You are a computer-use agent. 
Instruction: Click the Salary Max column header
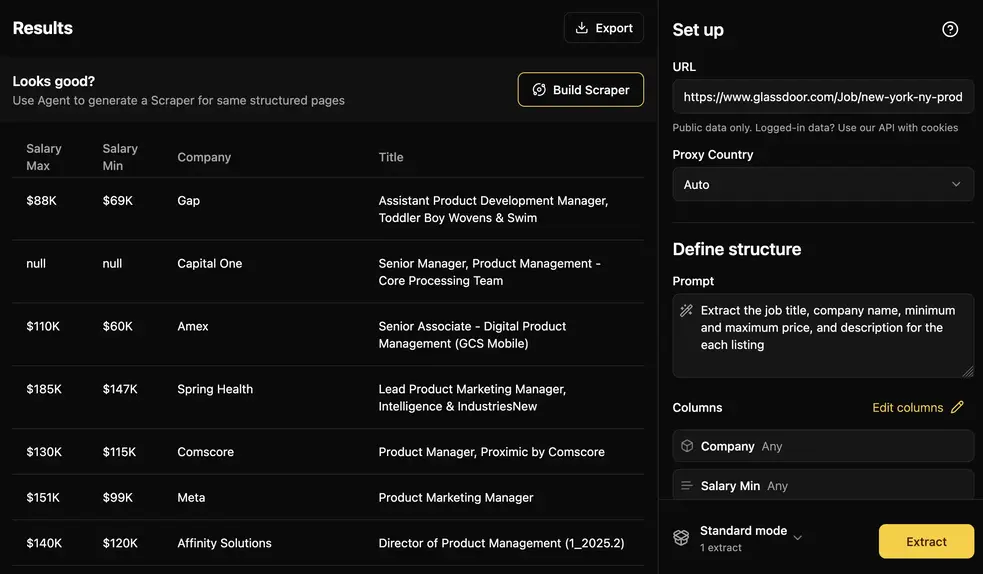[x=44, y=157]
